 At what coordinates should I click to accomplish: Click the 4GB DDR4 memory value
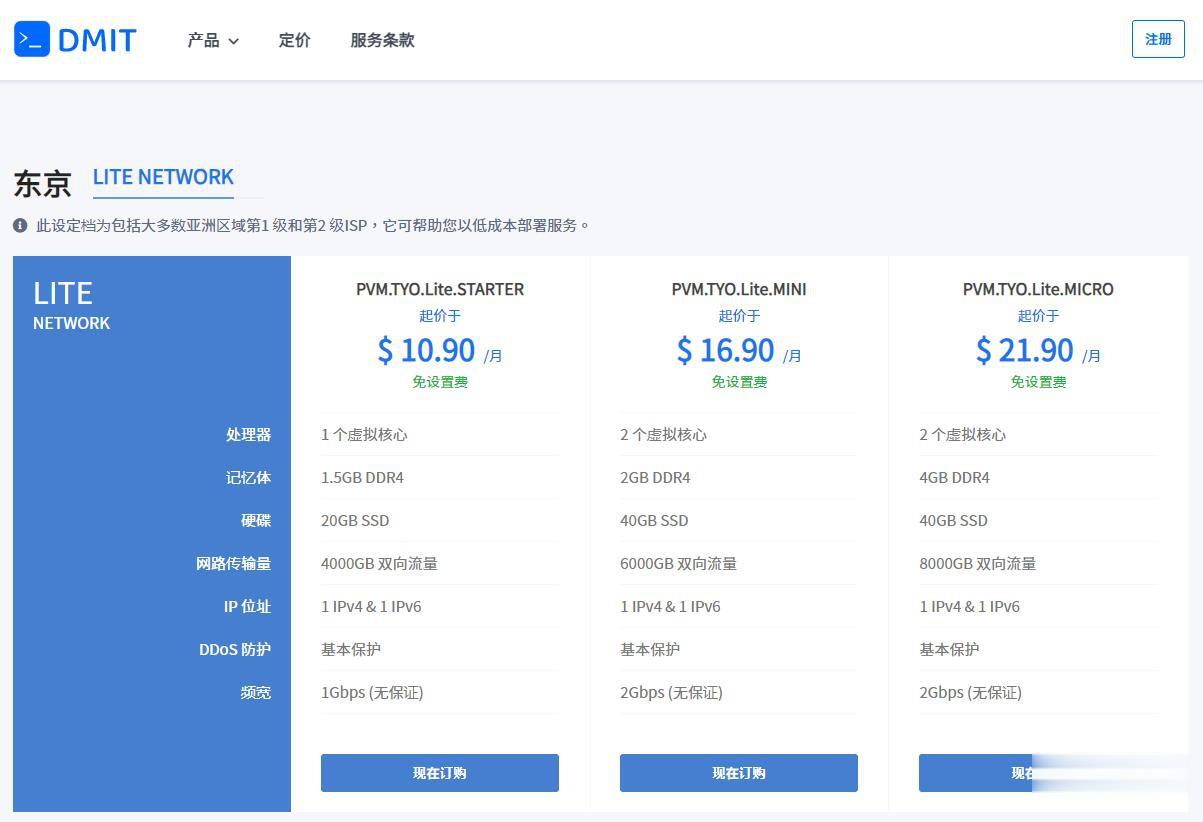point(954,478)
